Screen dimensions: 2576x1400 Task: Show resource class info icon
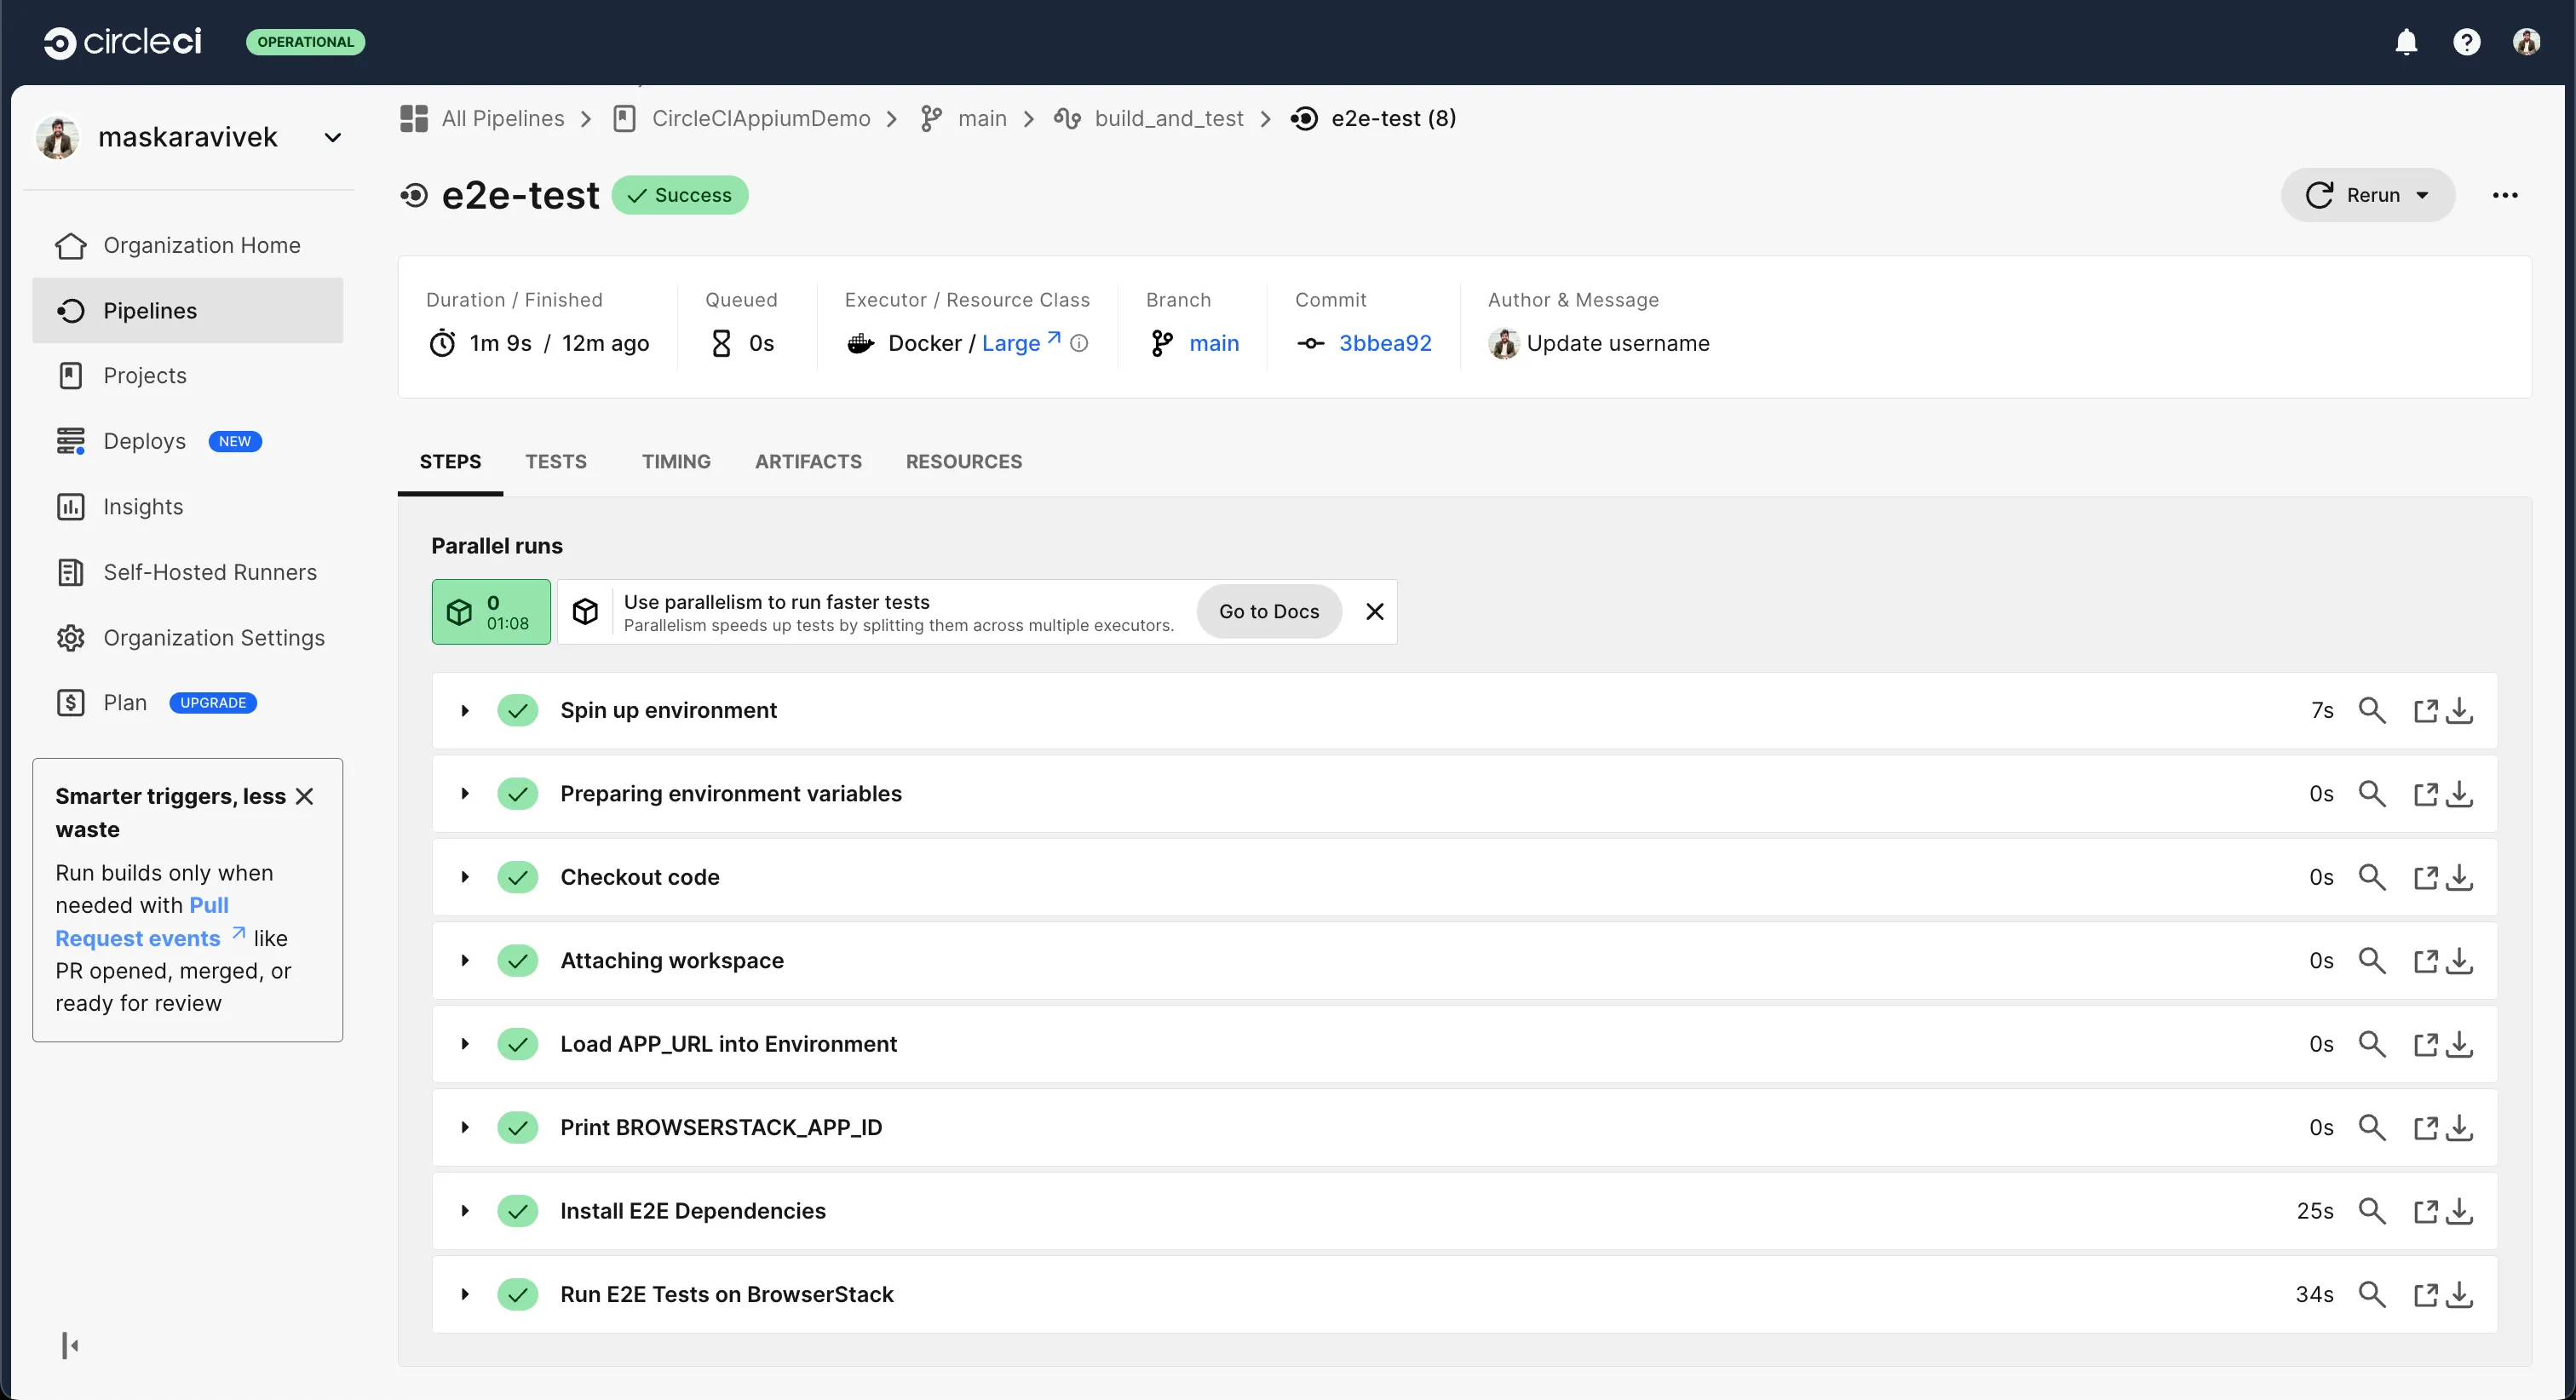[1079, 343]
